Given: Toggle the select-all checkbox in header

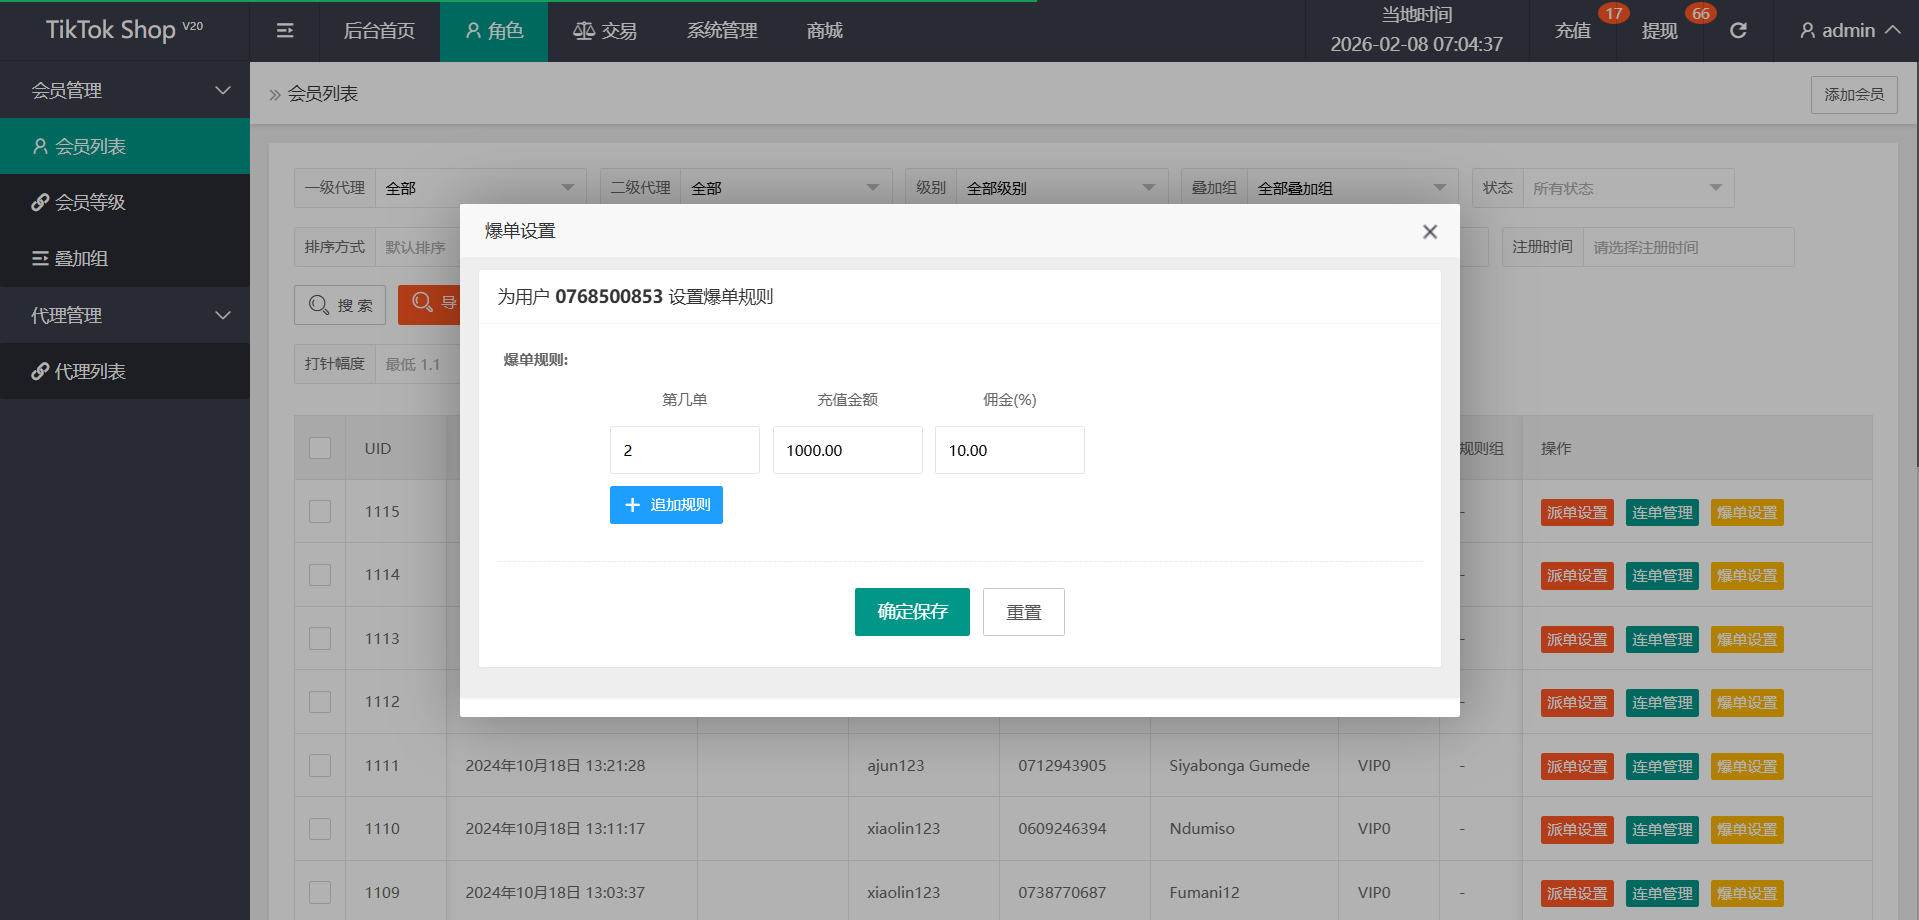Looking at the screenshot, I should 320,448.
